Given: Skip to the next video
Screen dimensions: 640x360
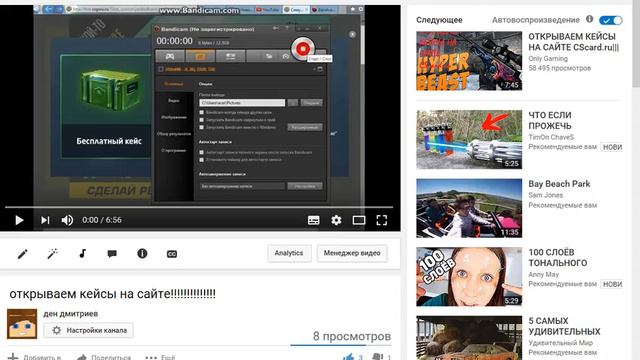Looking at the screenshot, I should click(45, 220).
